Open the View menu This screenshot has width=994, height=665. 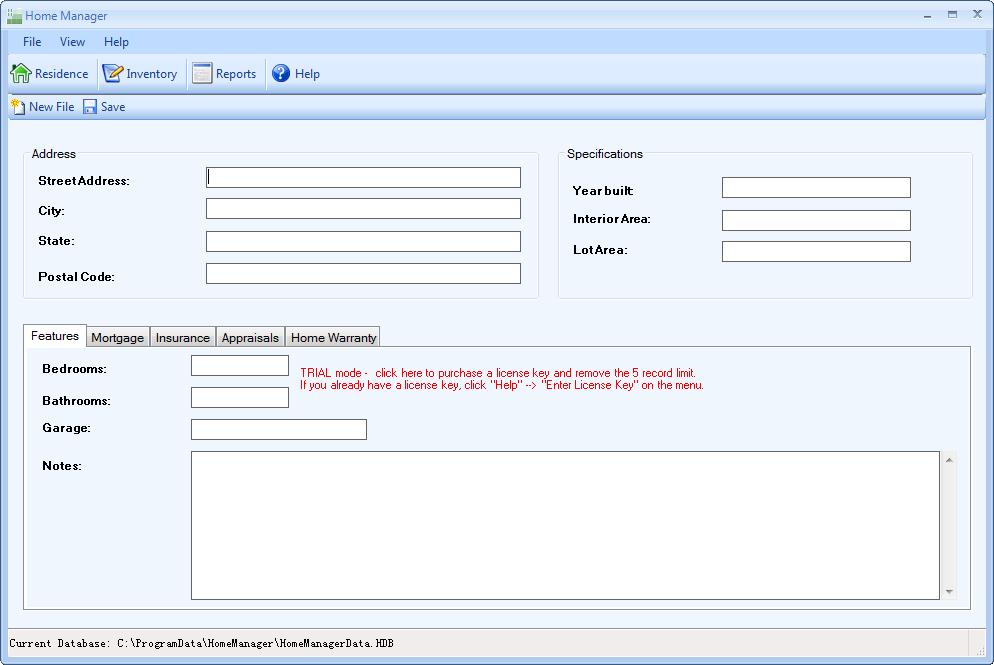click(72, 42)
